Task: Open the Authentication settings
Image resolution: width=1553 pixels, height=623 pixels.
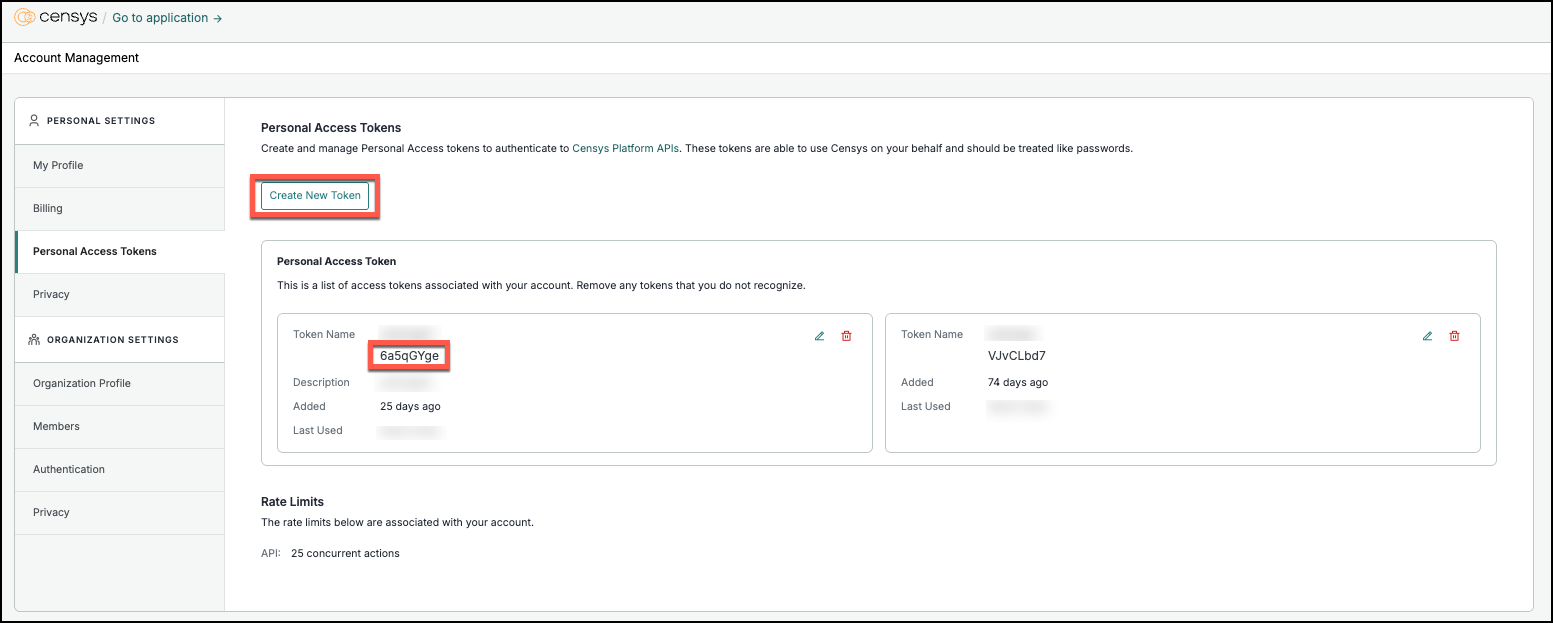Action: (120, 469)
